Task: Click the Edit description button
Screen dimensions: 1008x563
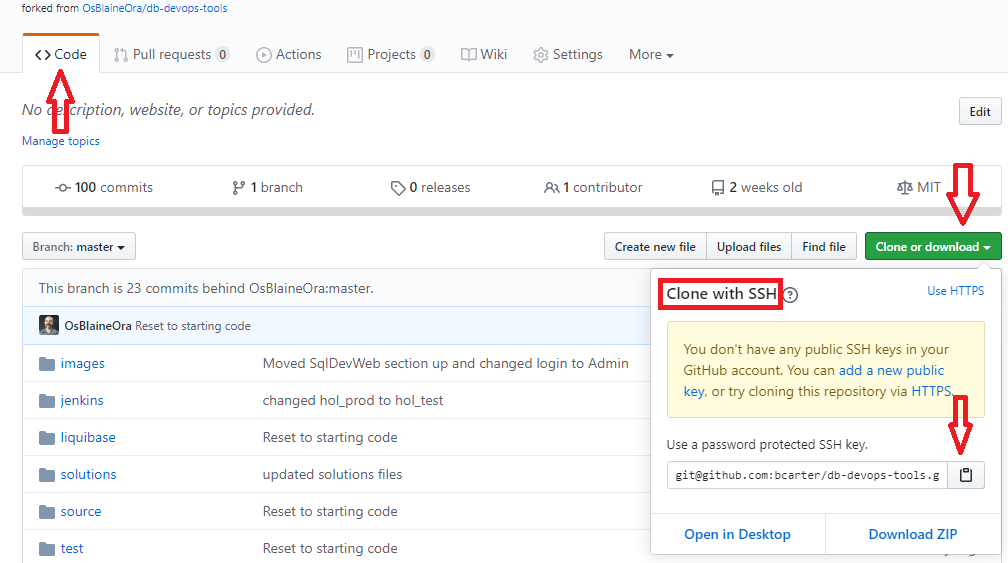Action: tap(980, 112)
